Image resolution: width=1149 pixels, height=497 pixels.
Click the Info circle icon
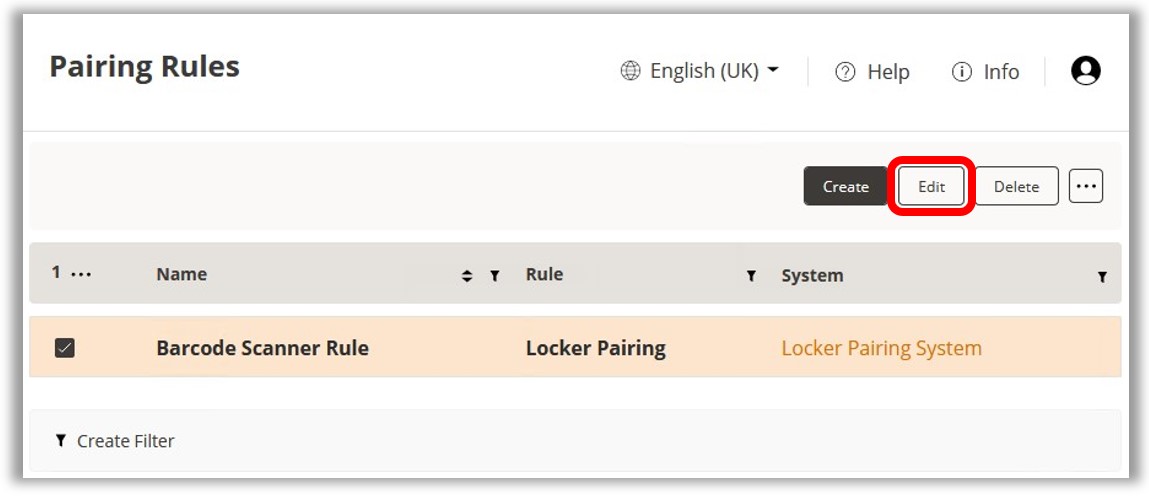click(x=961, y=72)
